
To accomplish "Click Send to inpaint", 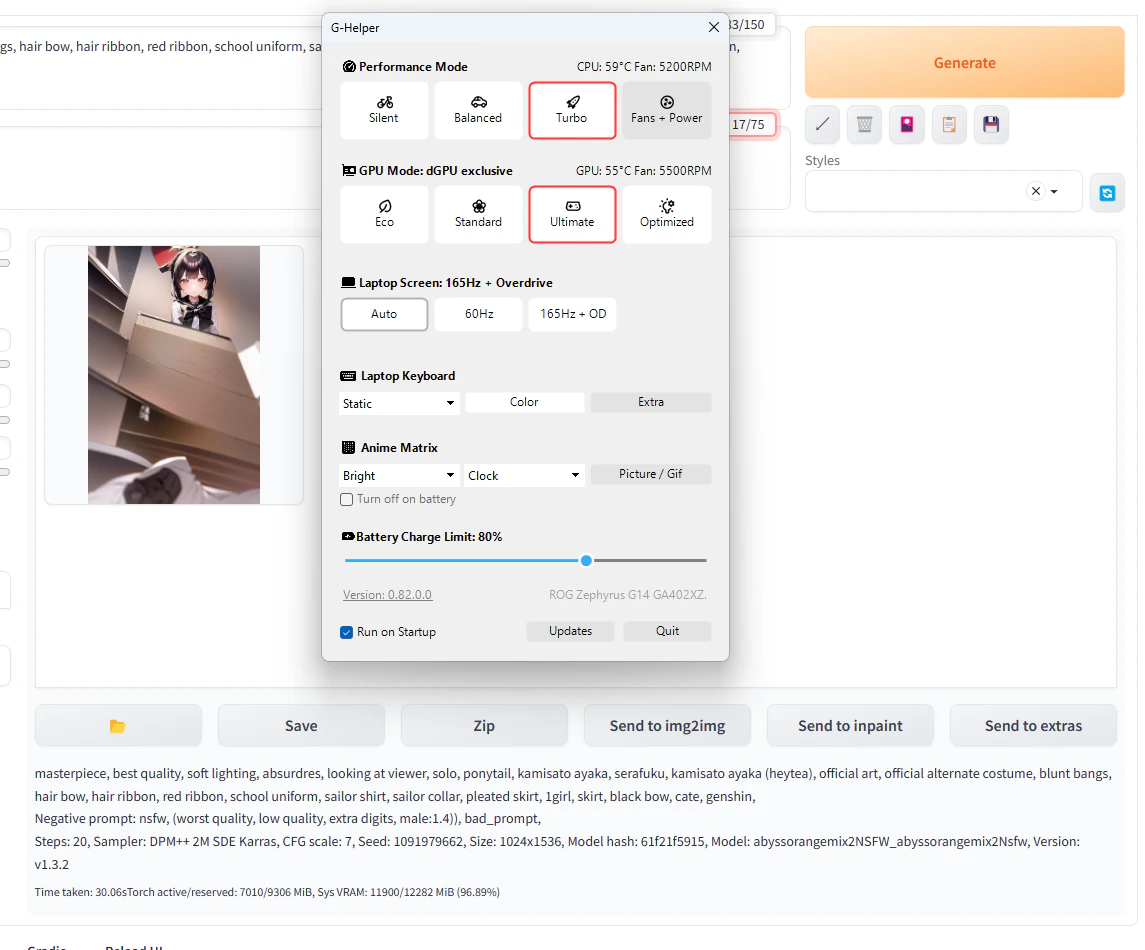I will (x=850, y=726).
